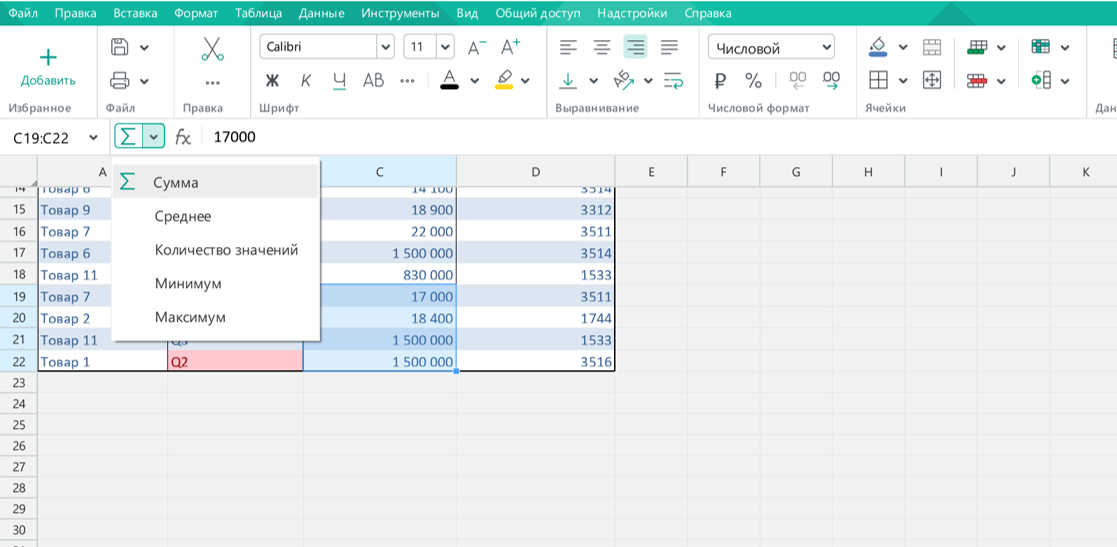Toggle underline Ч formatting
The image size is (1117, 547).
point(339,80)
